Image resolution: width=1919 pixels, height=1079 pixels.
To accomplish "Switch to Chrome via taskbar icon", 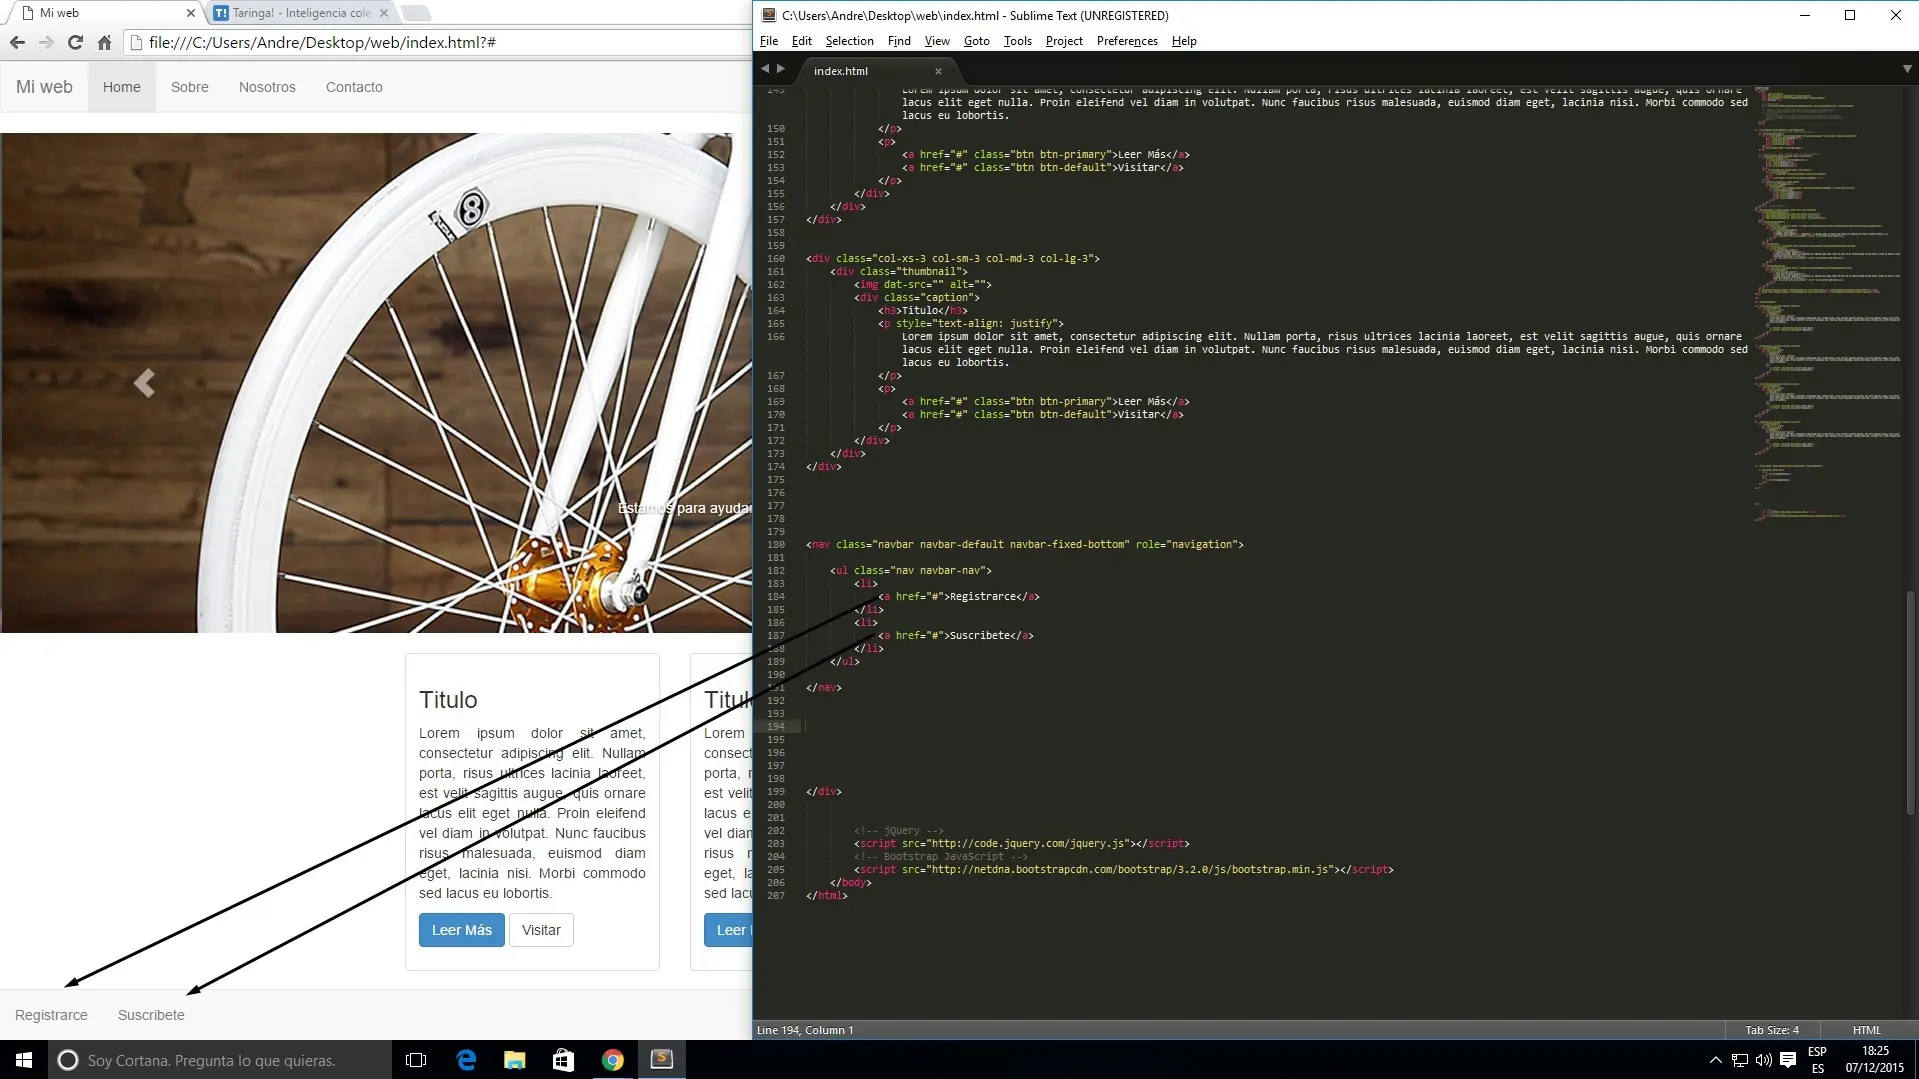I will pos(613,1060).
